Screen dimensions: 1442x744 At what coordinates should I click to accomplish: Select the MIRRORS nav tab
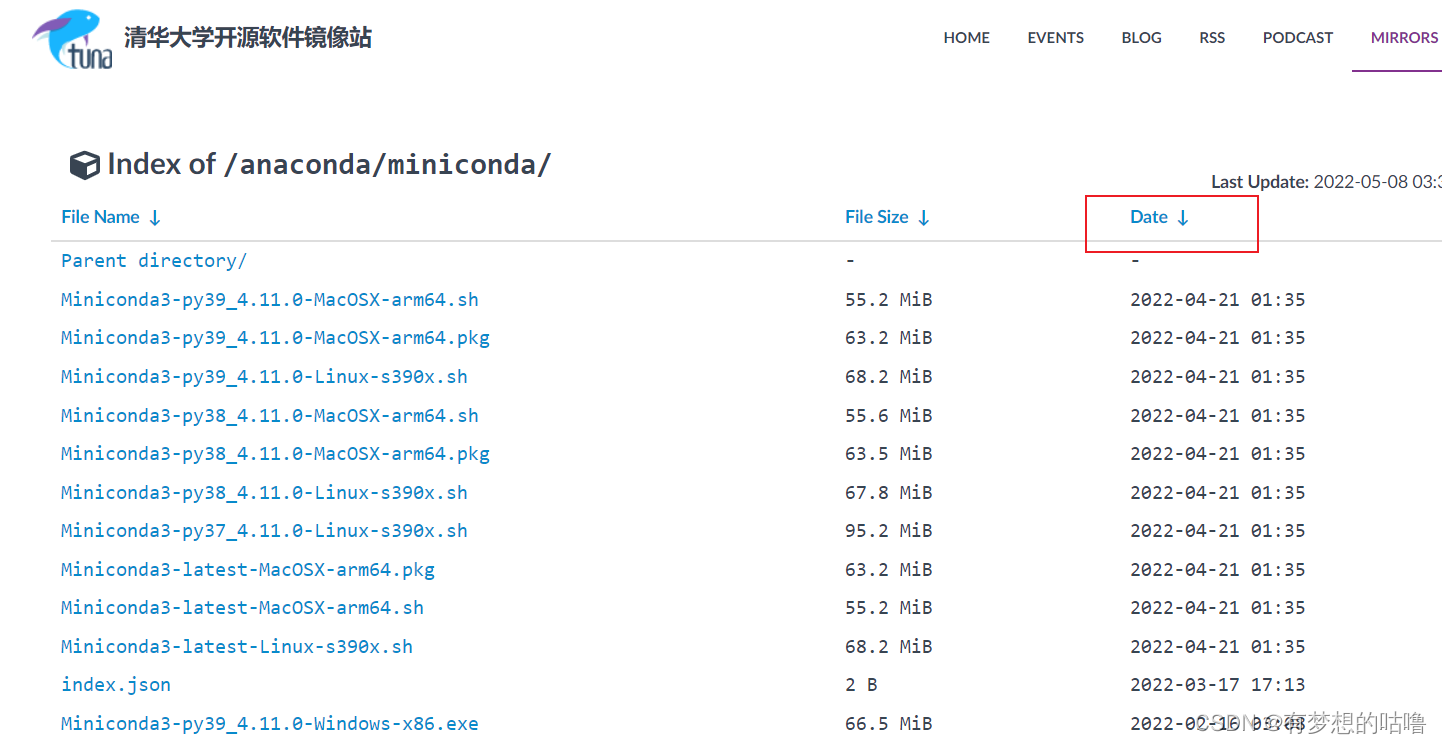1404,38
